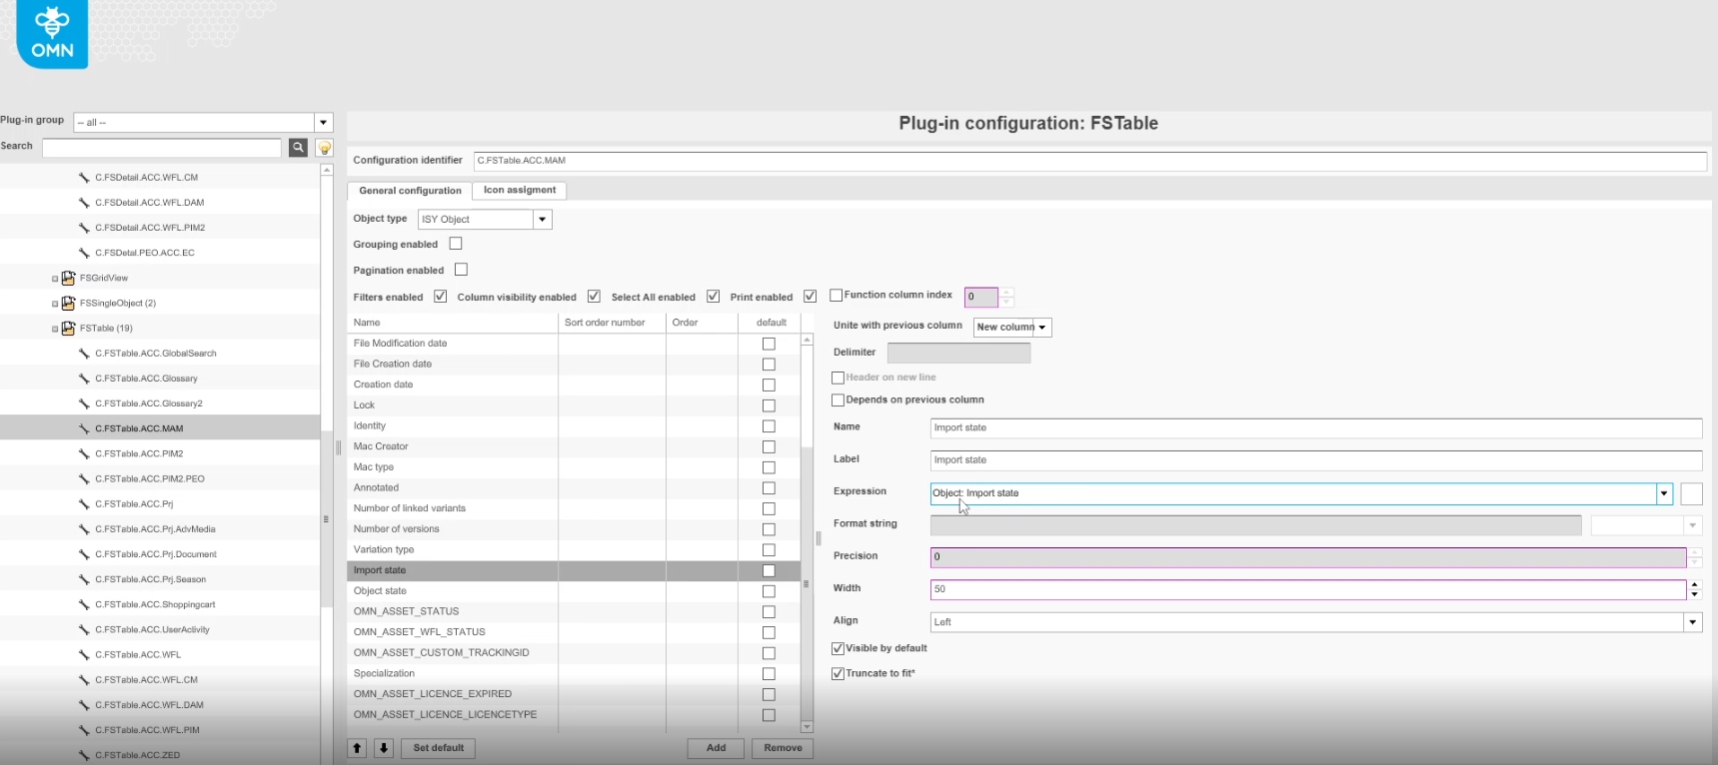Viewport: 1718px width, 765px height.
Task: Select C.FSTable.ACC.Prj in tree
Action: pos(134,504)
